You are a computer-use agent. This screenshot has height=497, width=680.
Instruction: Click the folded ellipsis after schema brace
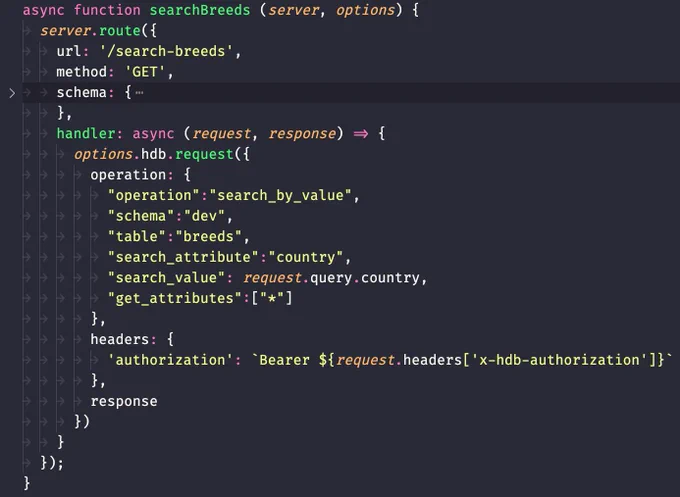pos(139,92)
